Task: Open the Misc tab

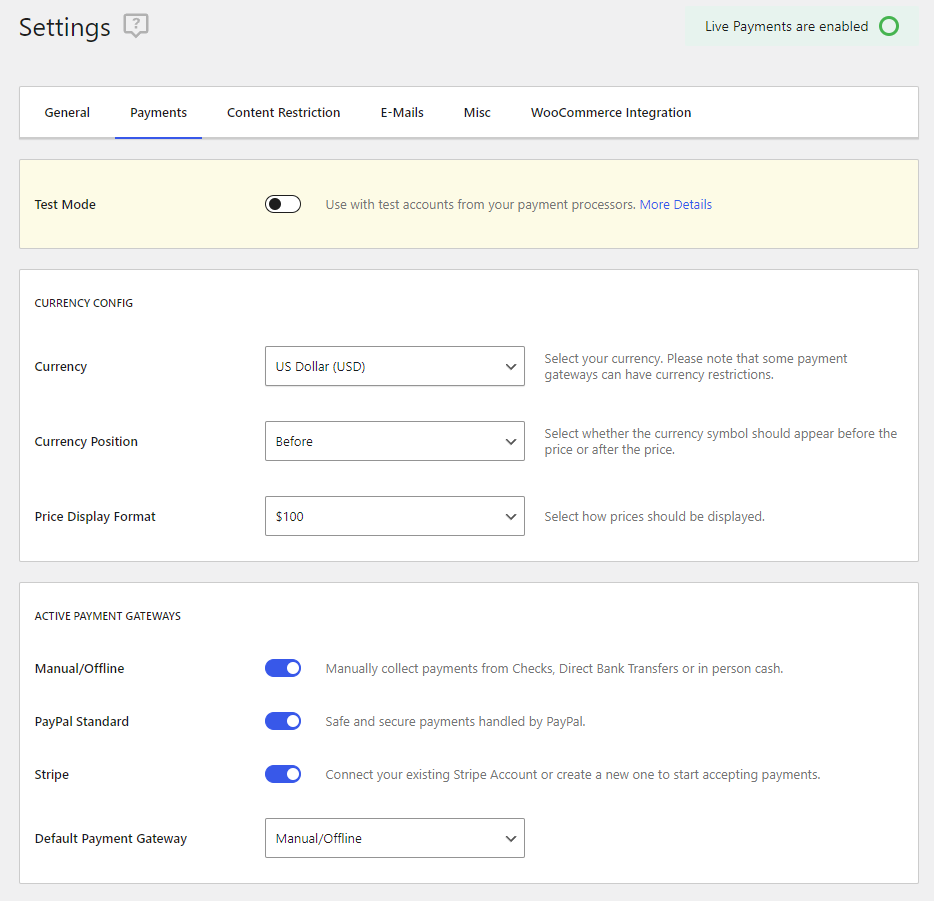Action: click(477, 113)
